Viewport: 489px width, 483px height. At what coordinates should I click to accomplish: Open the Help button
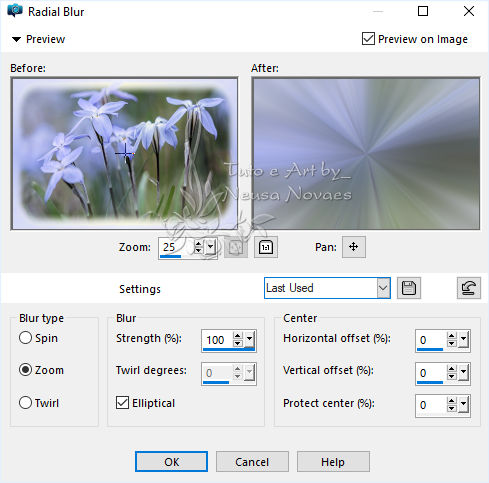coord(333,462)
